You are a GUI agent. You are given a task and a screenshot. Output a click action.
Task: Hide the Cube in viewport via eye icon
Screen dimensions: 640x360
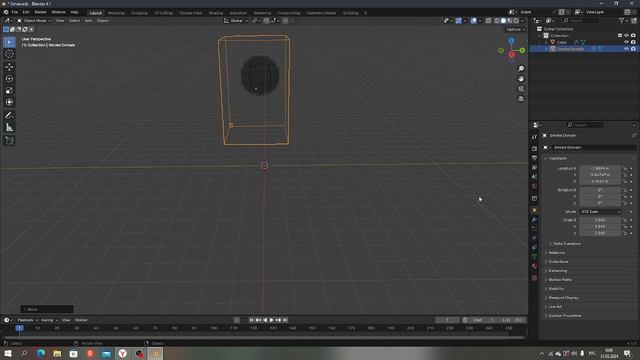(x=626, y=42)
